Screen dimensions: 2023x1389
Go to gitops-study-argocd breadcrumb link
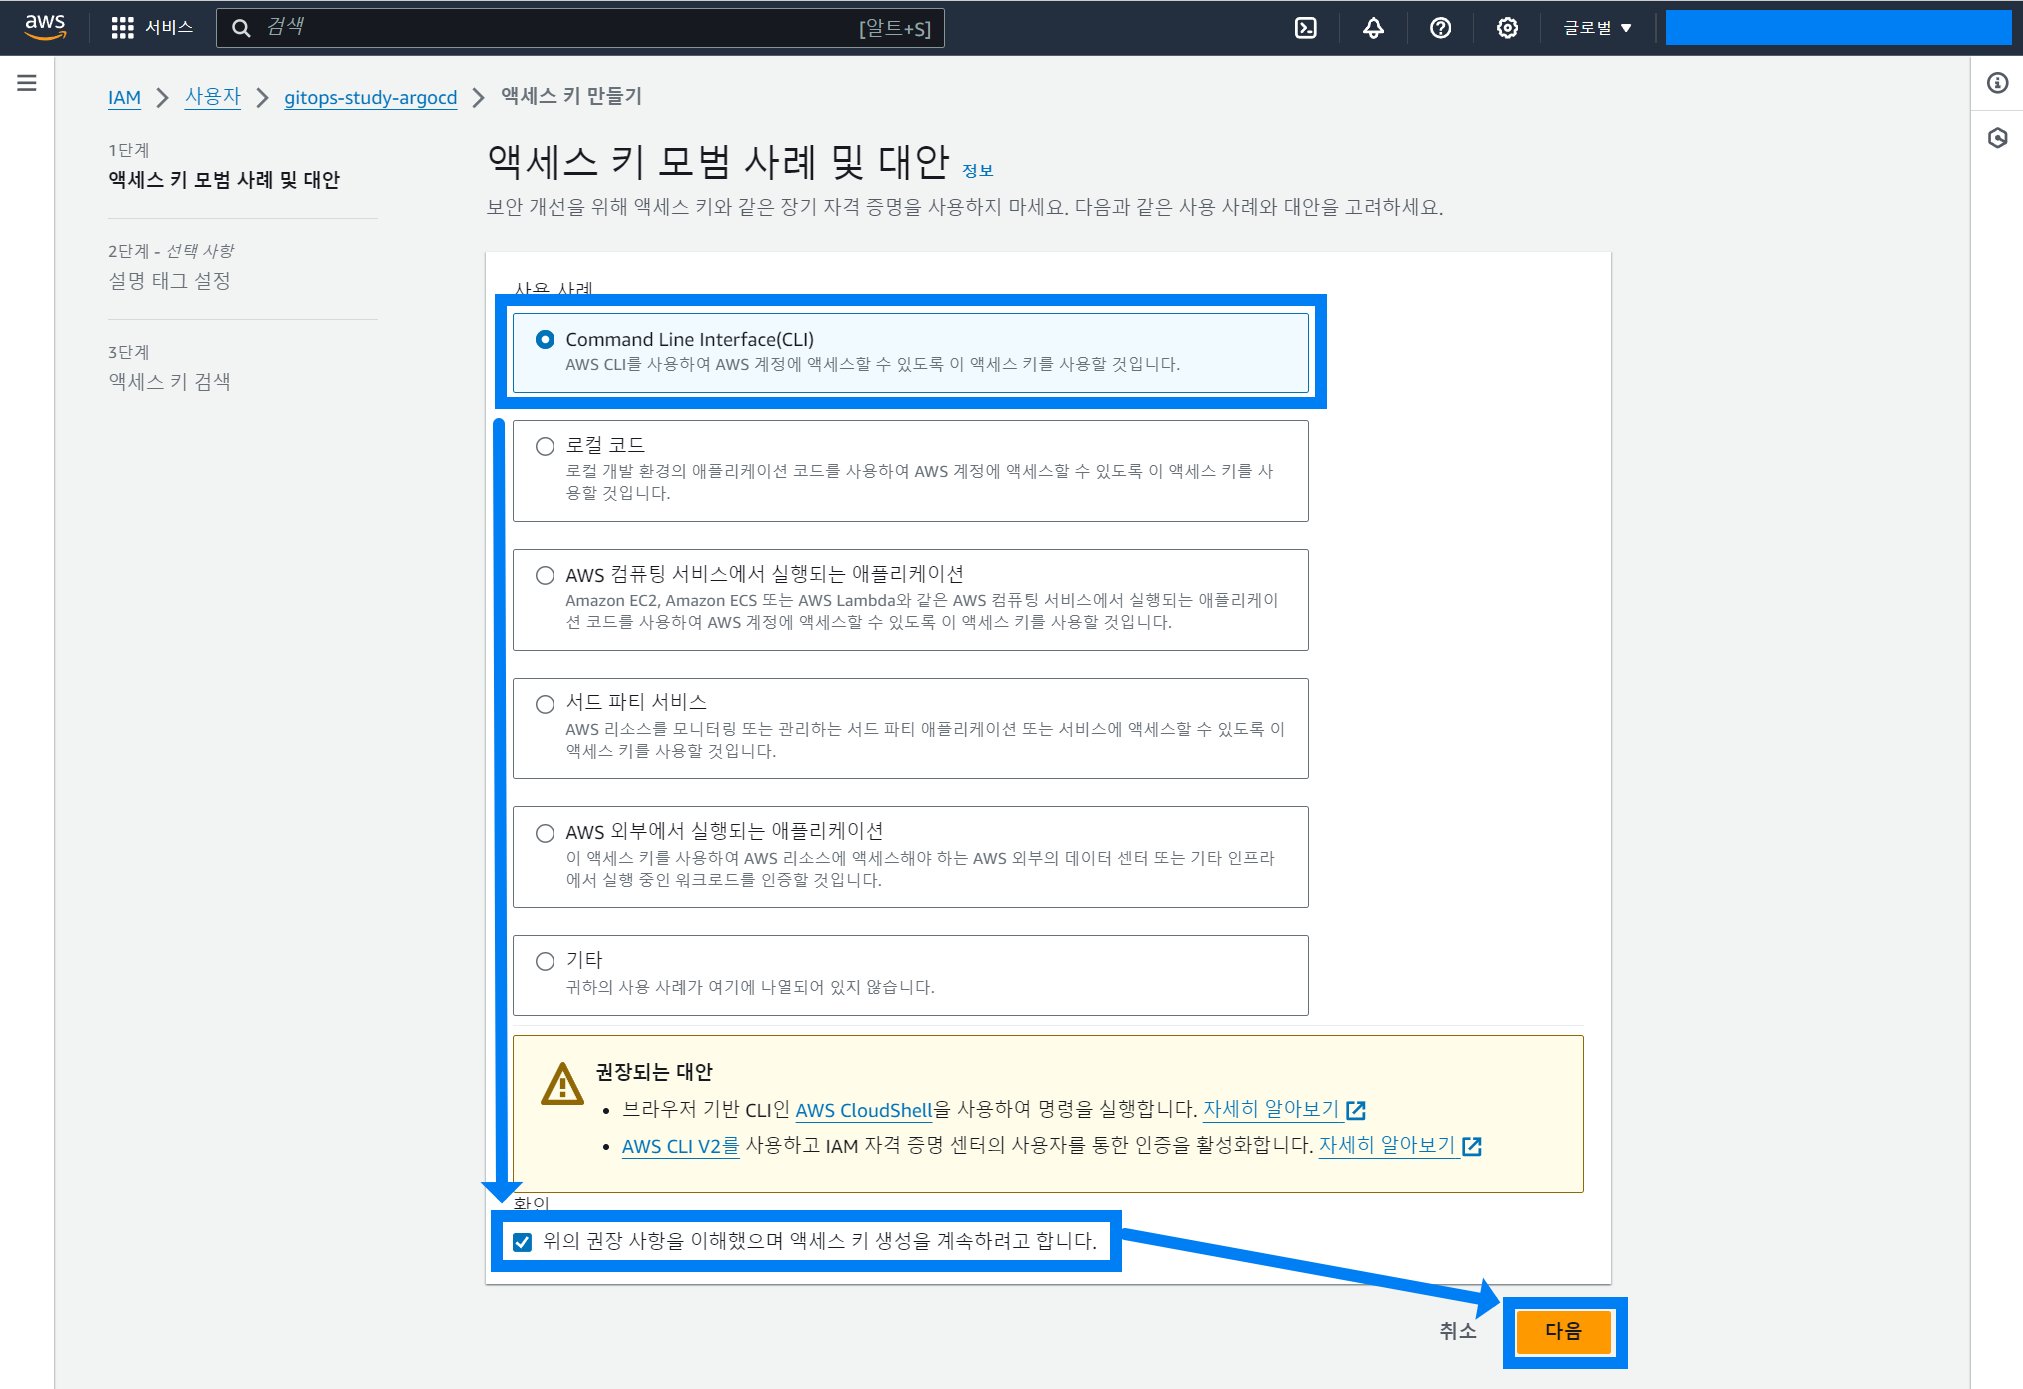(370, 97)
